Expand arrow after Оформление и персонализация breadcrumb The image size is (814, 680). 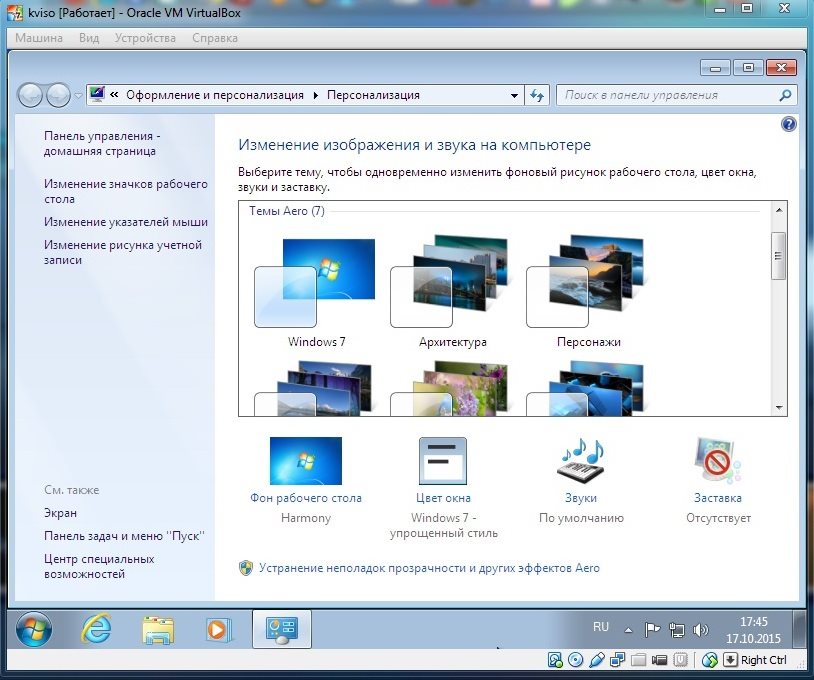[316, 96]
